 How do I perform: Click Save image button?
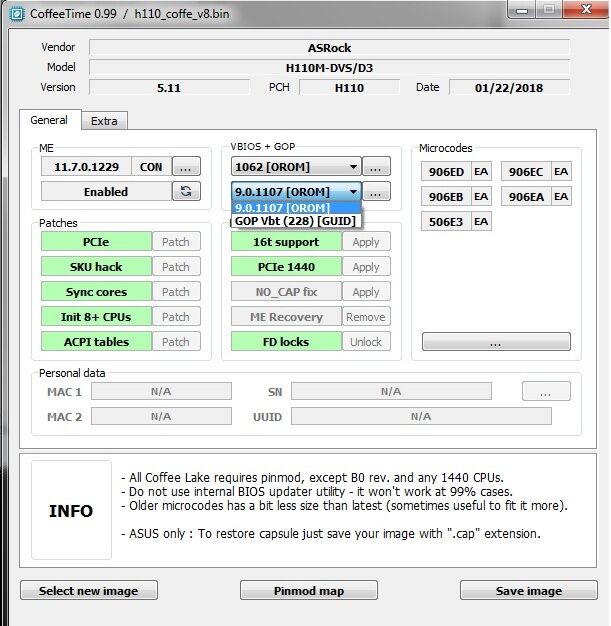point(529,590)
